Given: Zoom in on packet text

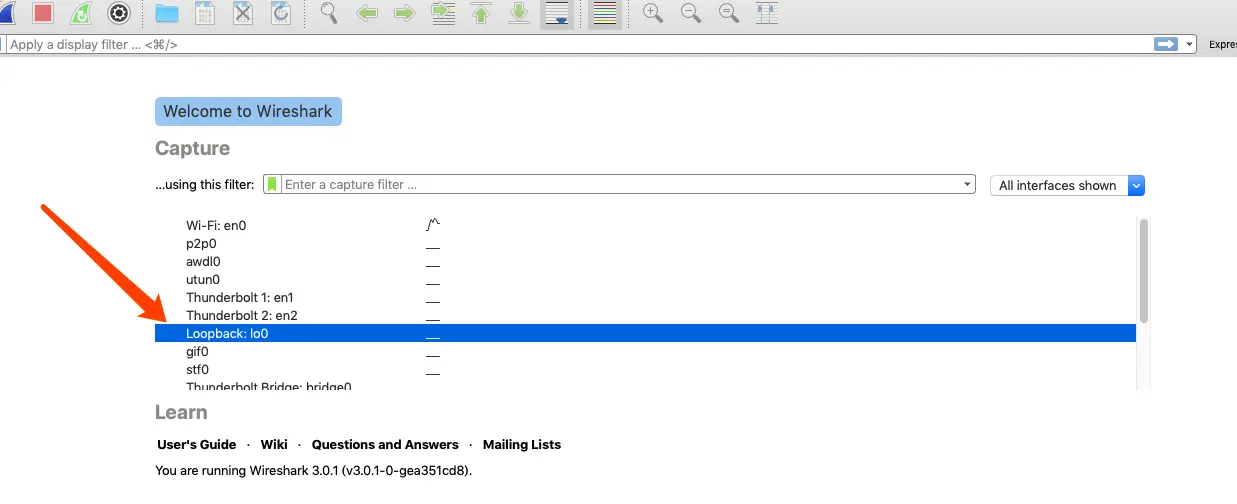Looking at the screenshot, I should tap(653, 13).
